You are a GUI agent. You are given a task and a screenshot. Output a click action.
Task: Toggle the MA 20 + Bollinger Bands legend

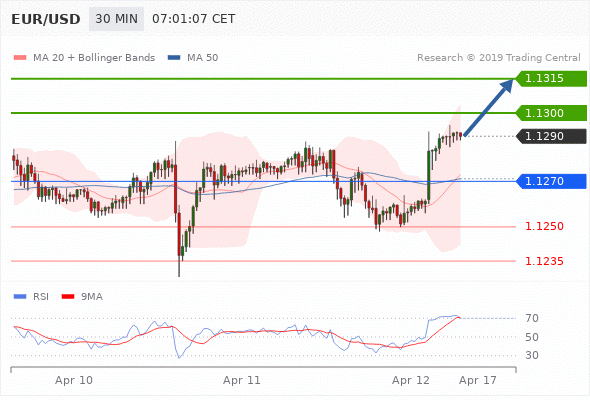coord(84,58)
